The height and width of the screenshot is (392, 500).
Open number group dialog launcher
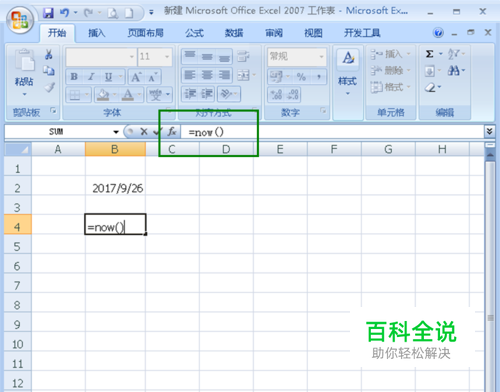pyautogui.click(x=323, y=110)
